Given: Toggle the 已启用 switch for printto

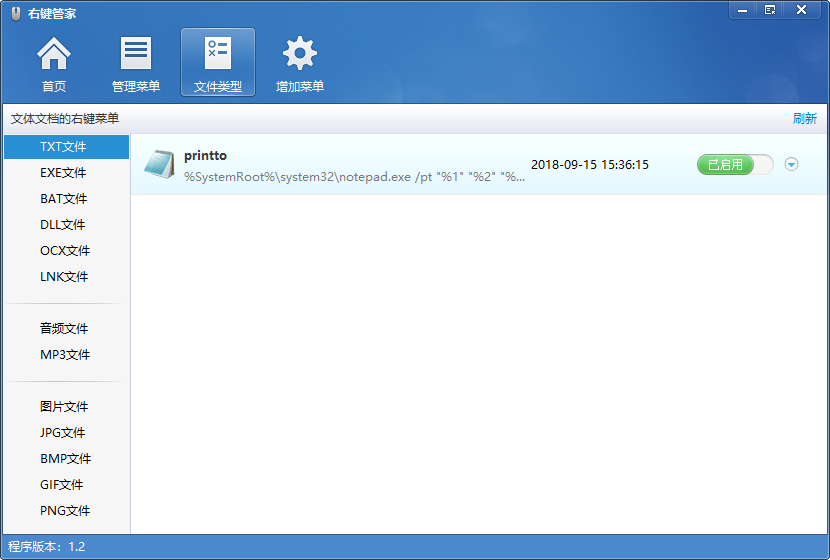Looking at the screenshot, I should (x=735, y=165).
